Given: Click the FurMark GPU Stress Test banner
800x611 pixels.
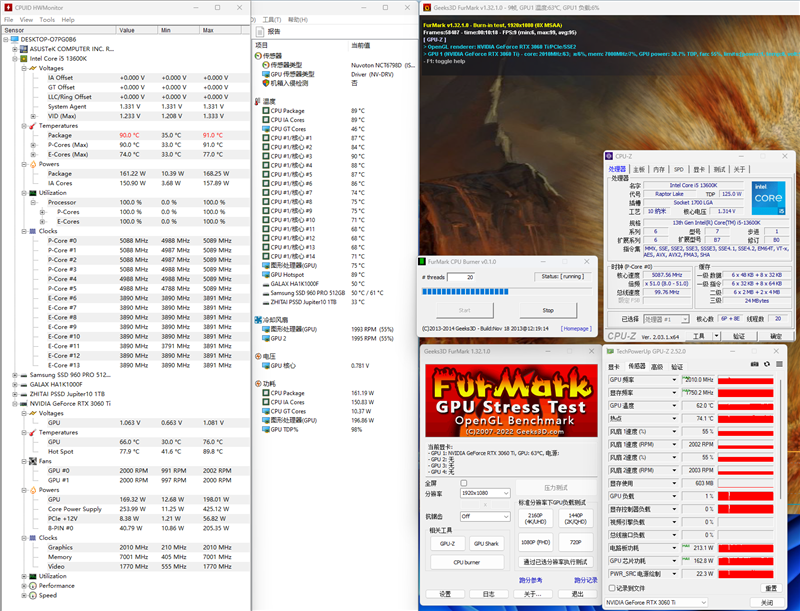Looking at the screenshot, I should click(x=511, y=399).
